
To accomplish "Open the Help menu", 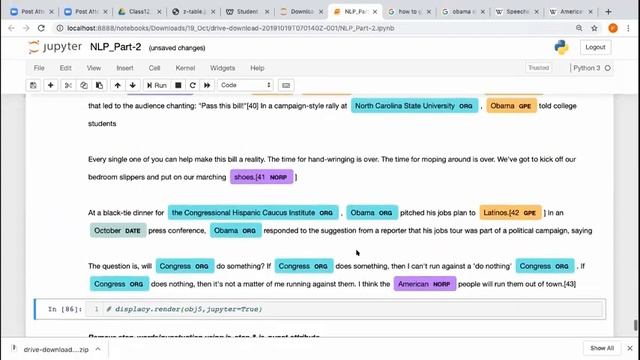I will (257, 68).
